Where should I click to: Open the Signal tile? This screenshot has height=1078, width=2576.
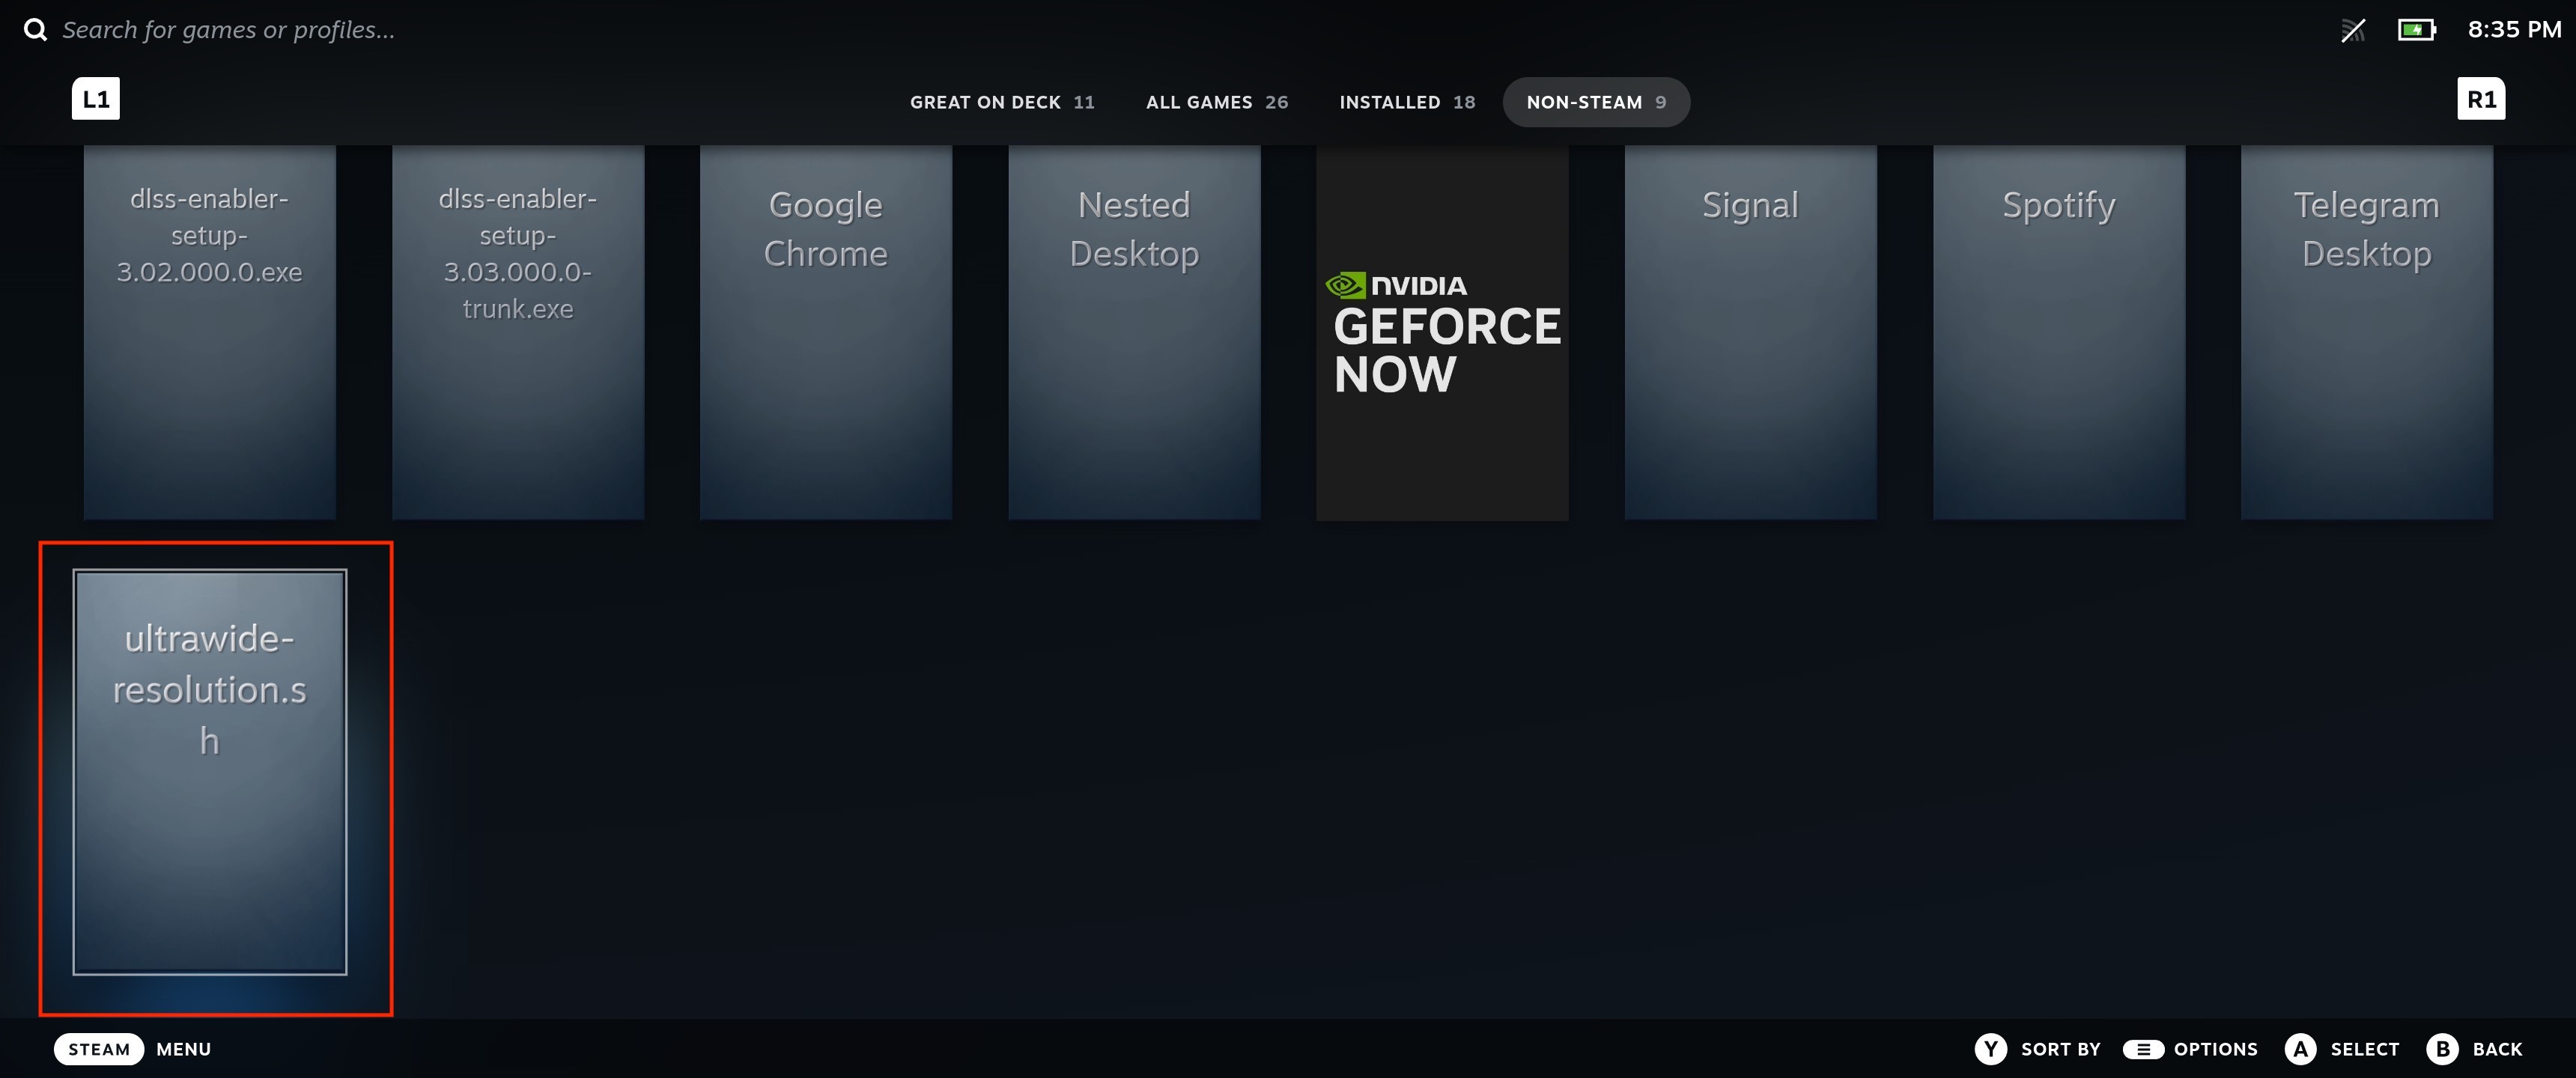coord(1750,333)
